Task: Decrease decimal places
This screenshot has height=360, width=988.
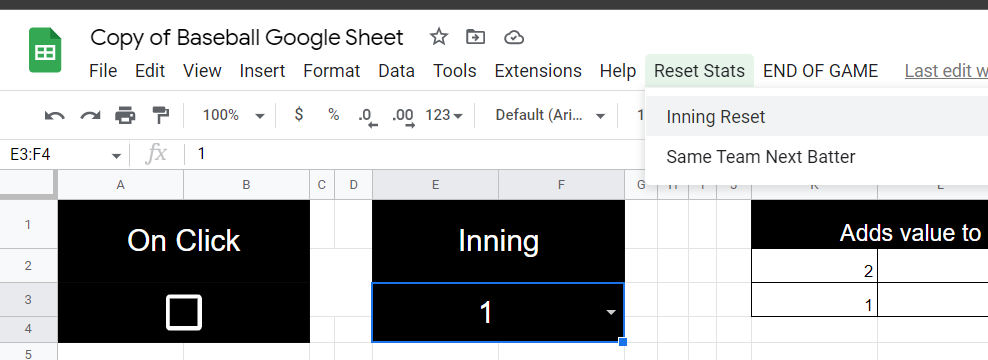Action: coord(367,117)
